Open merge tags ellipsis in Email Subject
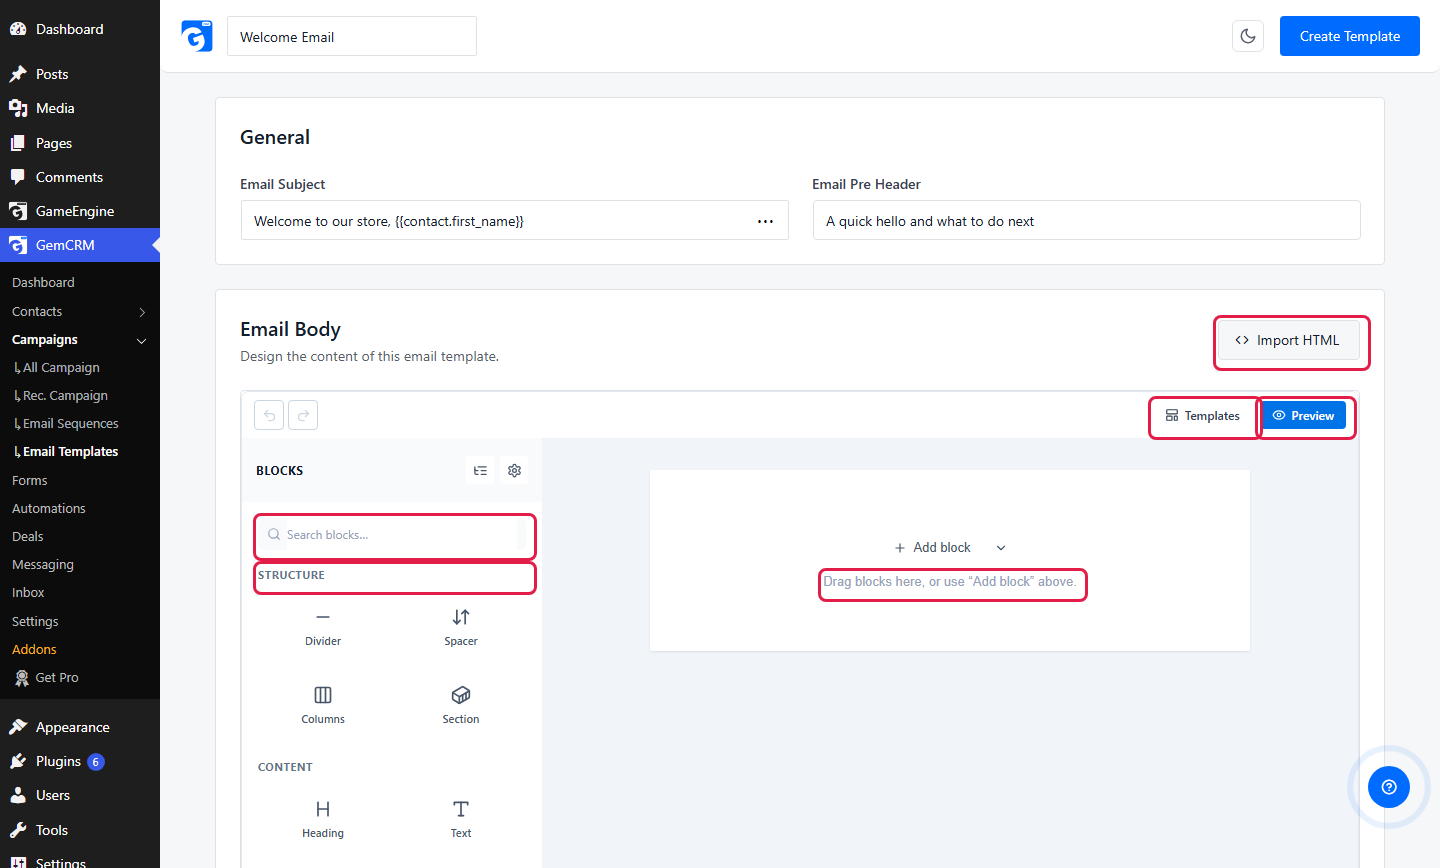 [x=765, y=221]
